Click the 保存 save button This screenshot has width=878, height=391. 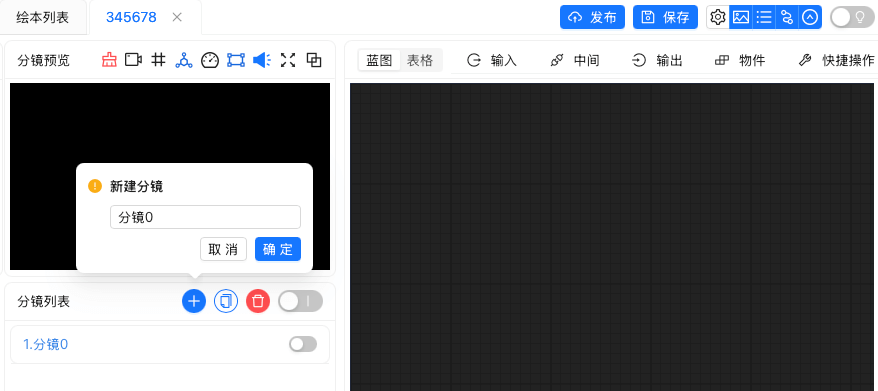[x=665, y=17]
